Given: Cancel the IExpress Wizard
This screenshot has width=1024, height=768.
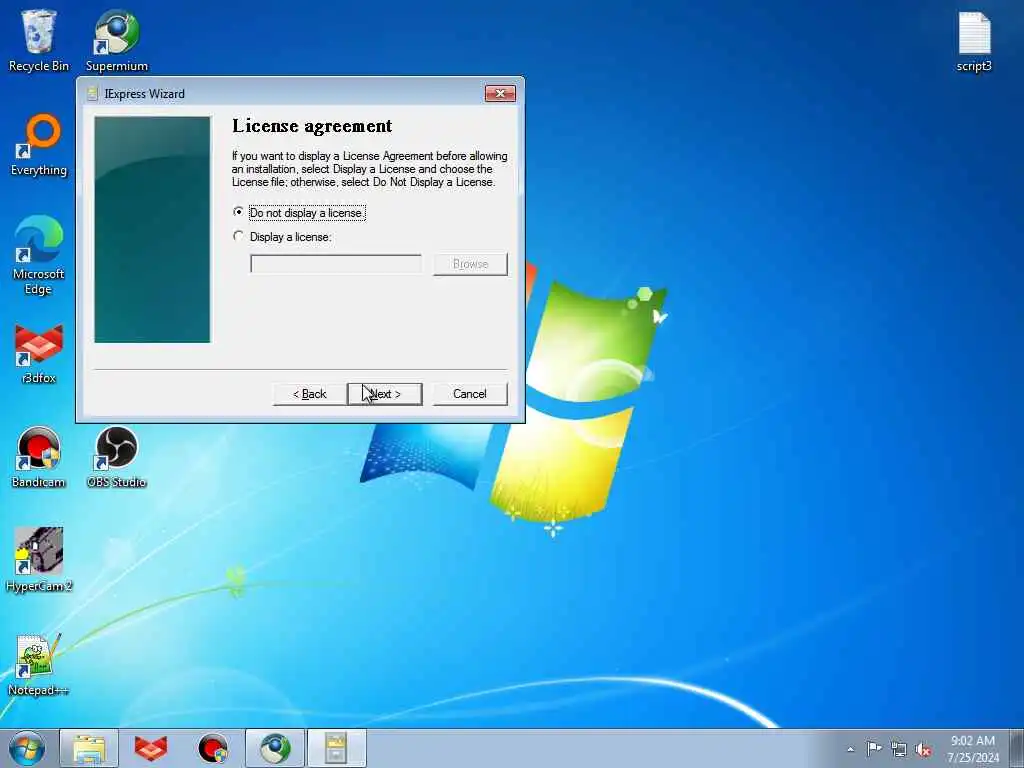Looking at the screenshot, I should 470,394.
